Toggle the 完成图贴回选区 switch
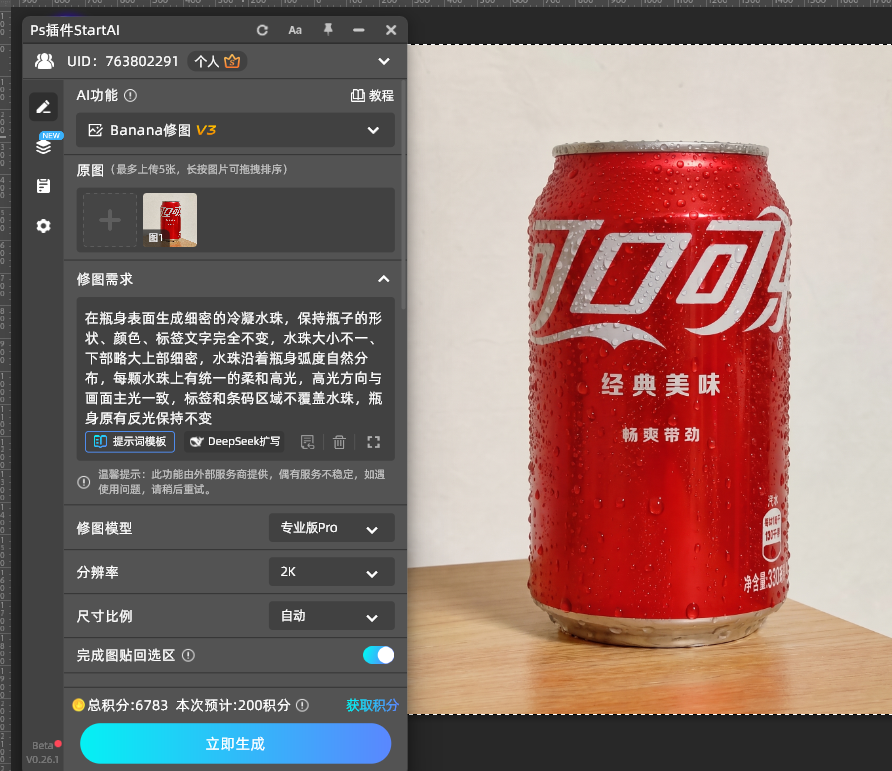 pos(378,655)
